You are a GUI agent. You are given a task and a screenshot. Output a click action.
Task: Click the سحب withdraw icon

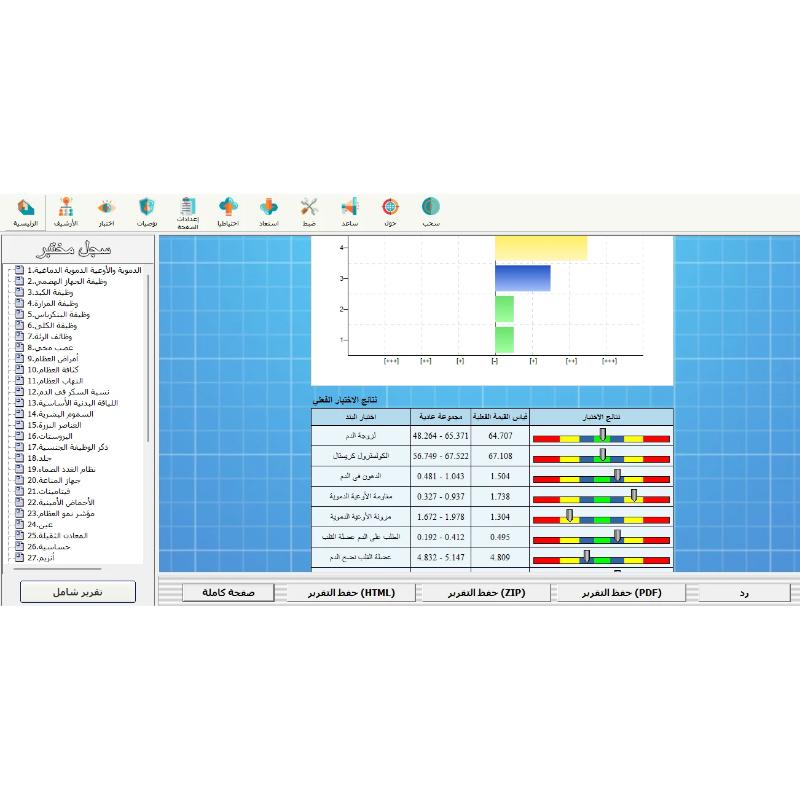tap(431, 212)
